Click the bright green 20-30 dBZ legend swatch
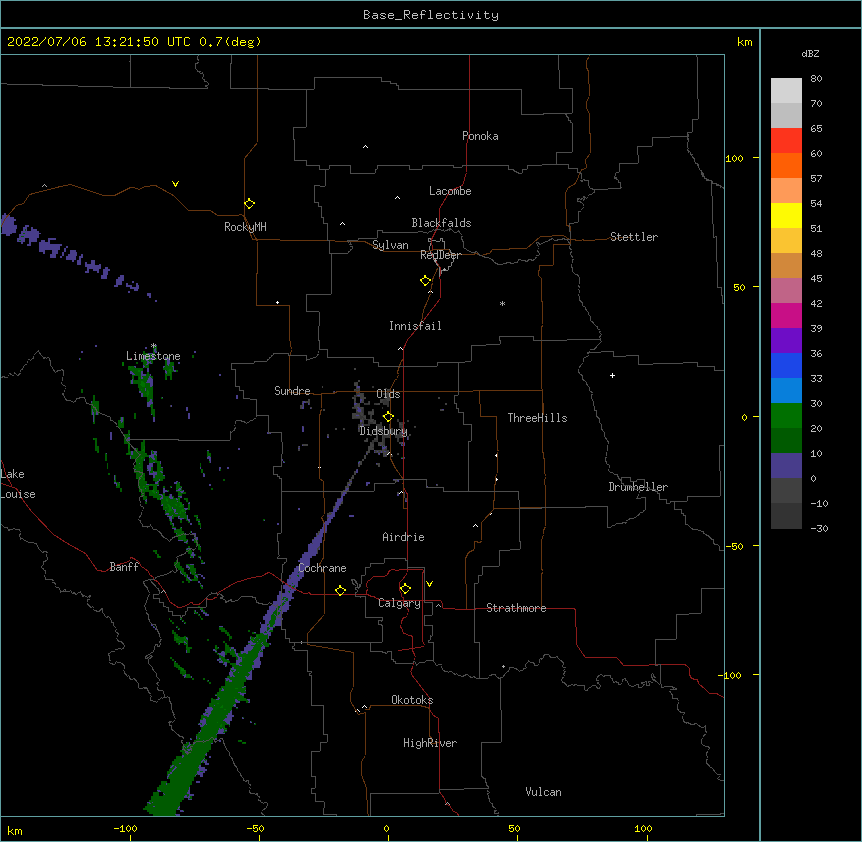This screenshot has height=842, width=862. pos(786,416)
